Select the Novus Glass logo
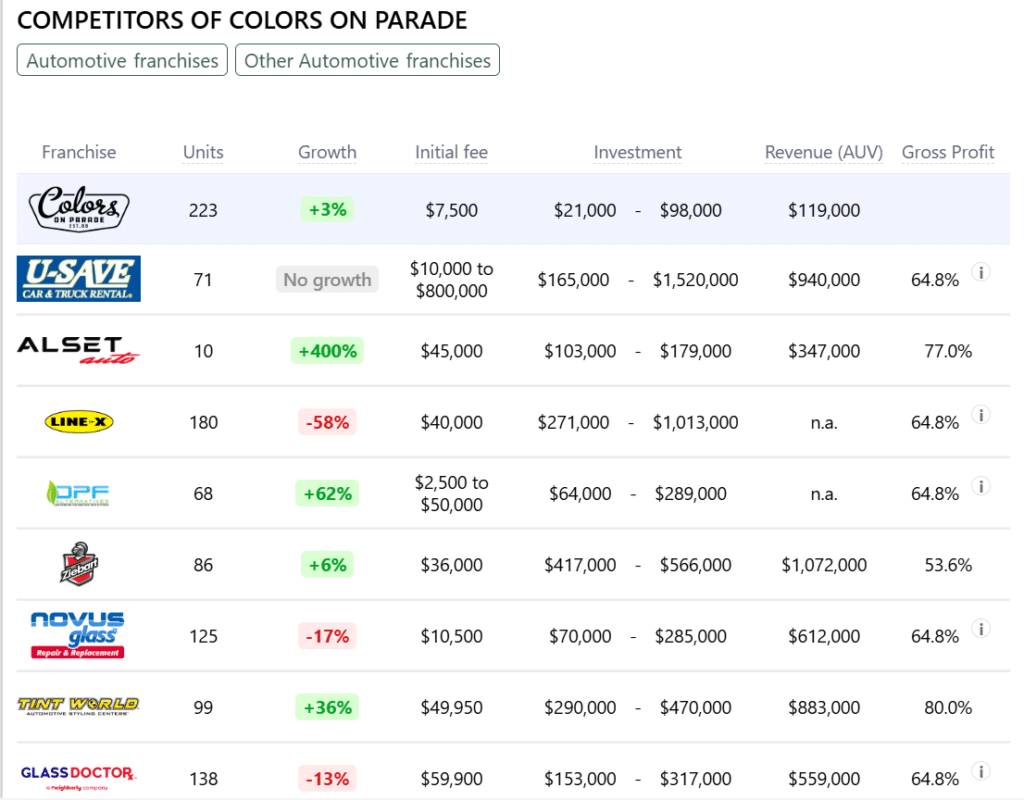Viewport: 1024px width, 800px height. tap(78, 635)
